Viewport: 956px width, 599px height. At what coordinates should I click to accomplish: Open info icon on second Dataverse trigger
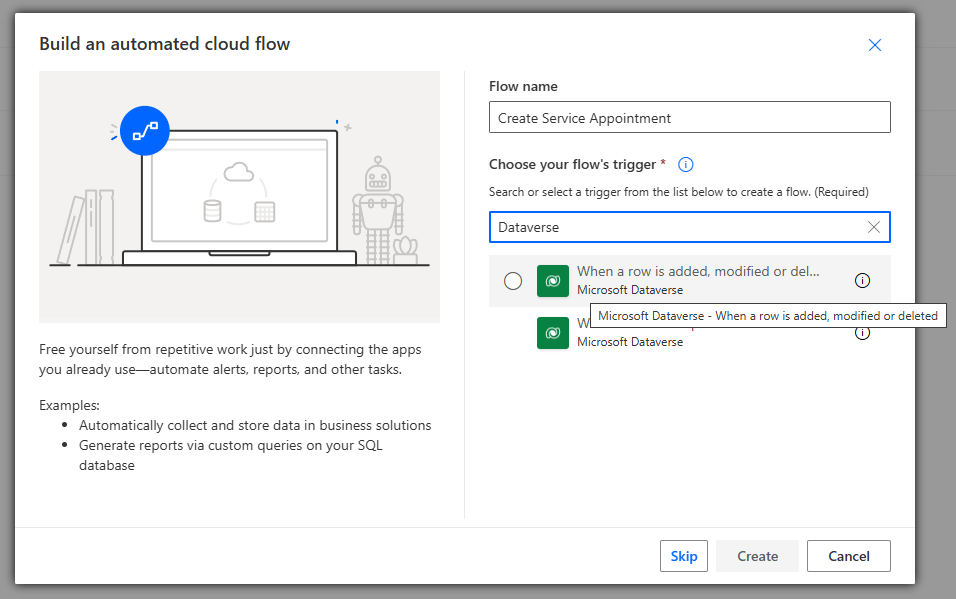[x=862, y=334]
